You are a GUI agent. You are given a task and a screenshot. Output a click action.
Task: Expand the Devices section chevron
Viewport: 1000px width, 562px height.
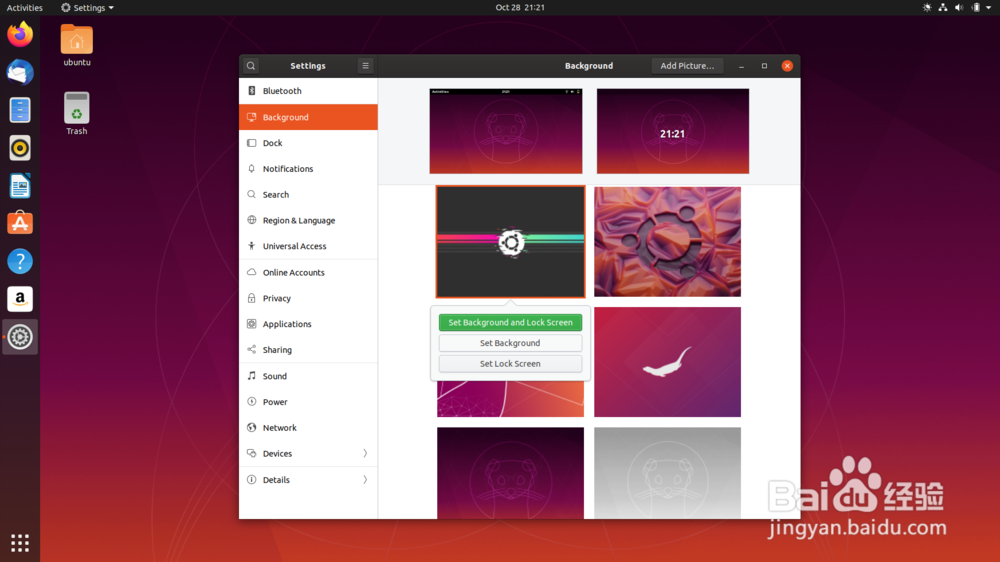coord(365,454)
